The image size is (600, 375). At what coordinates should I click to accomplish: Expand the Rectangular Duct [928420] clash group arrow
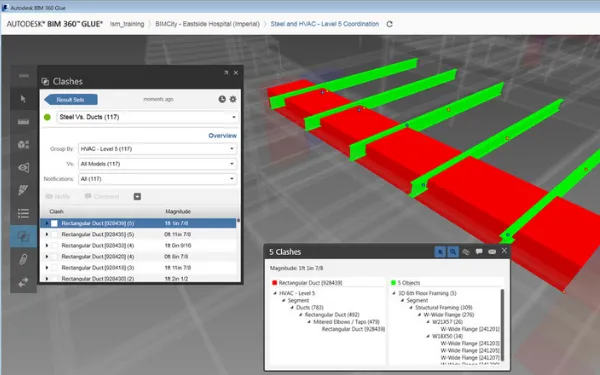(47, 256)
